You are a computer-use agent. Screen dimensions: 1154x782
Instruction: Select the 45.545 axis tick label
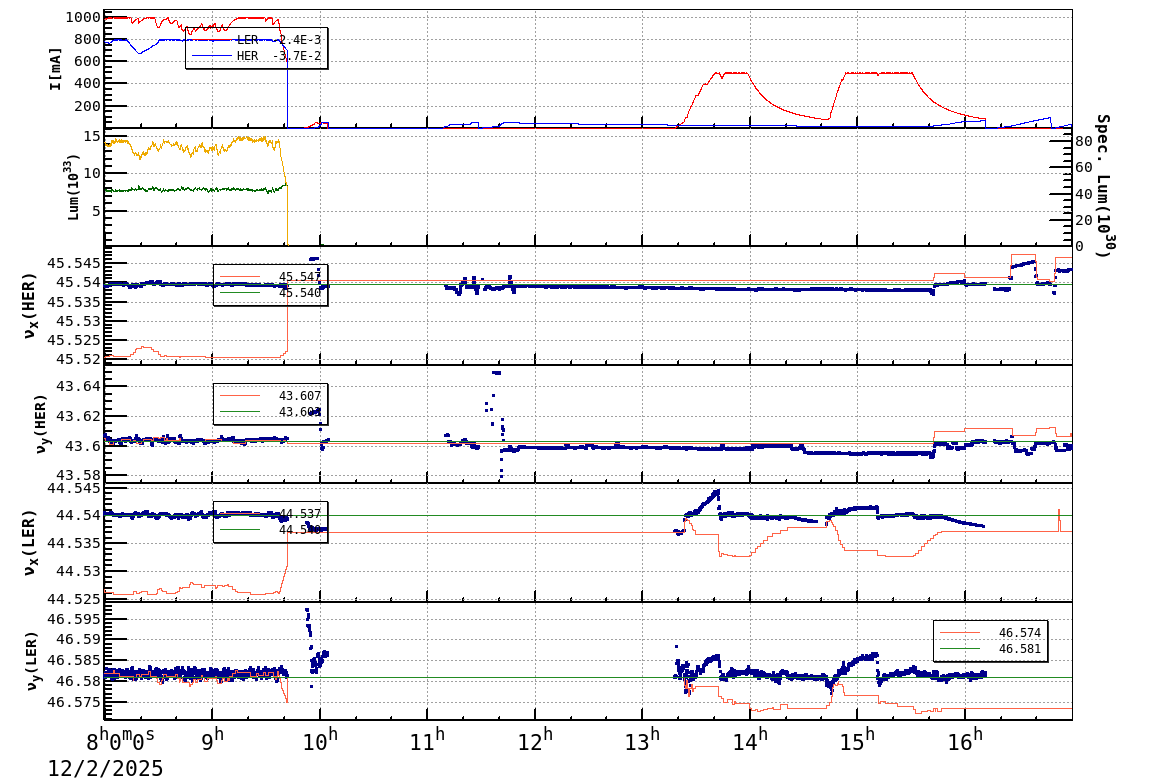pyautogui.click(x=74, y=263)
